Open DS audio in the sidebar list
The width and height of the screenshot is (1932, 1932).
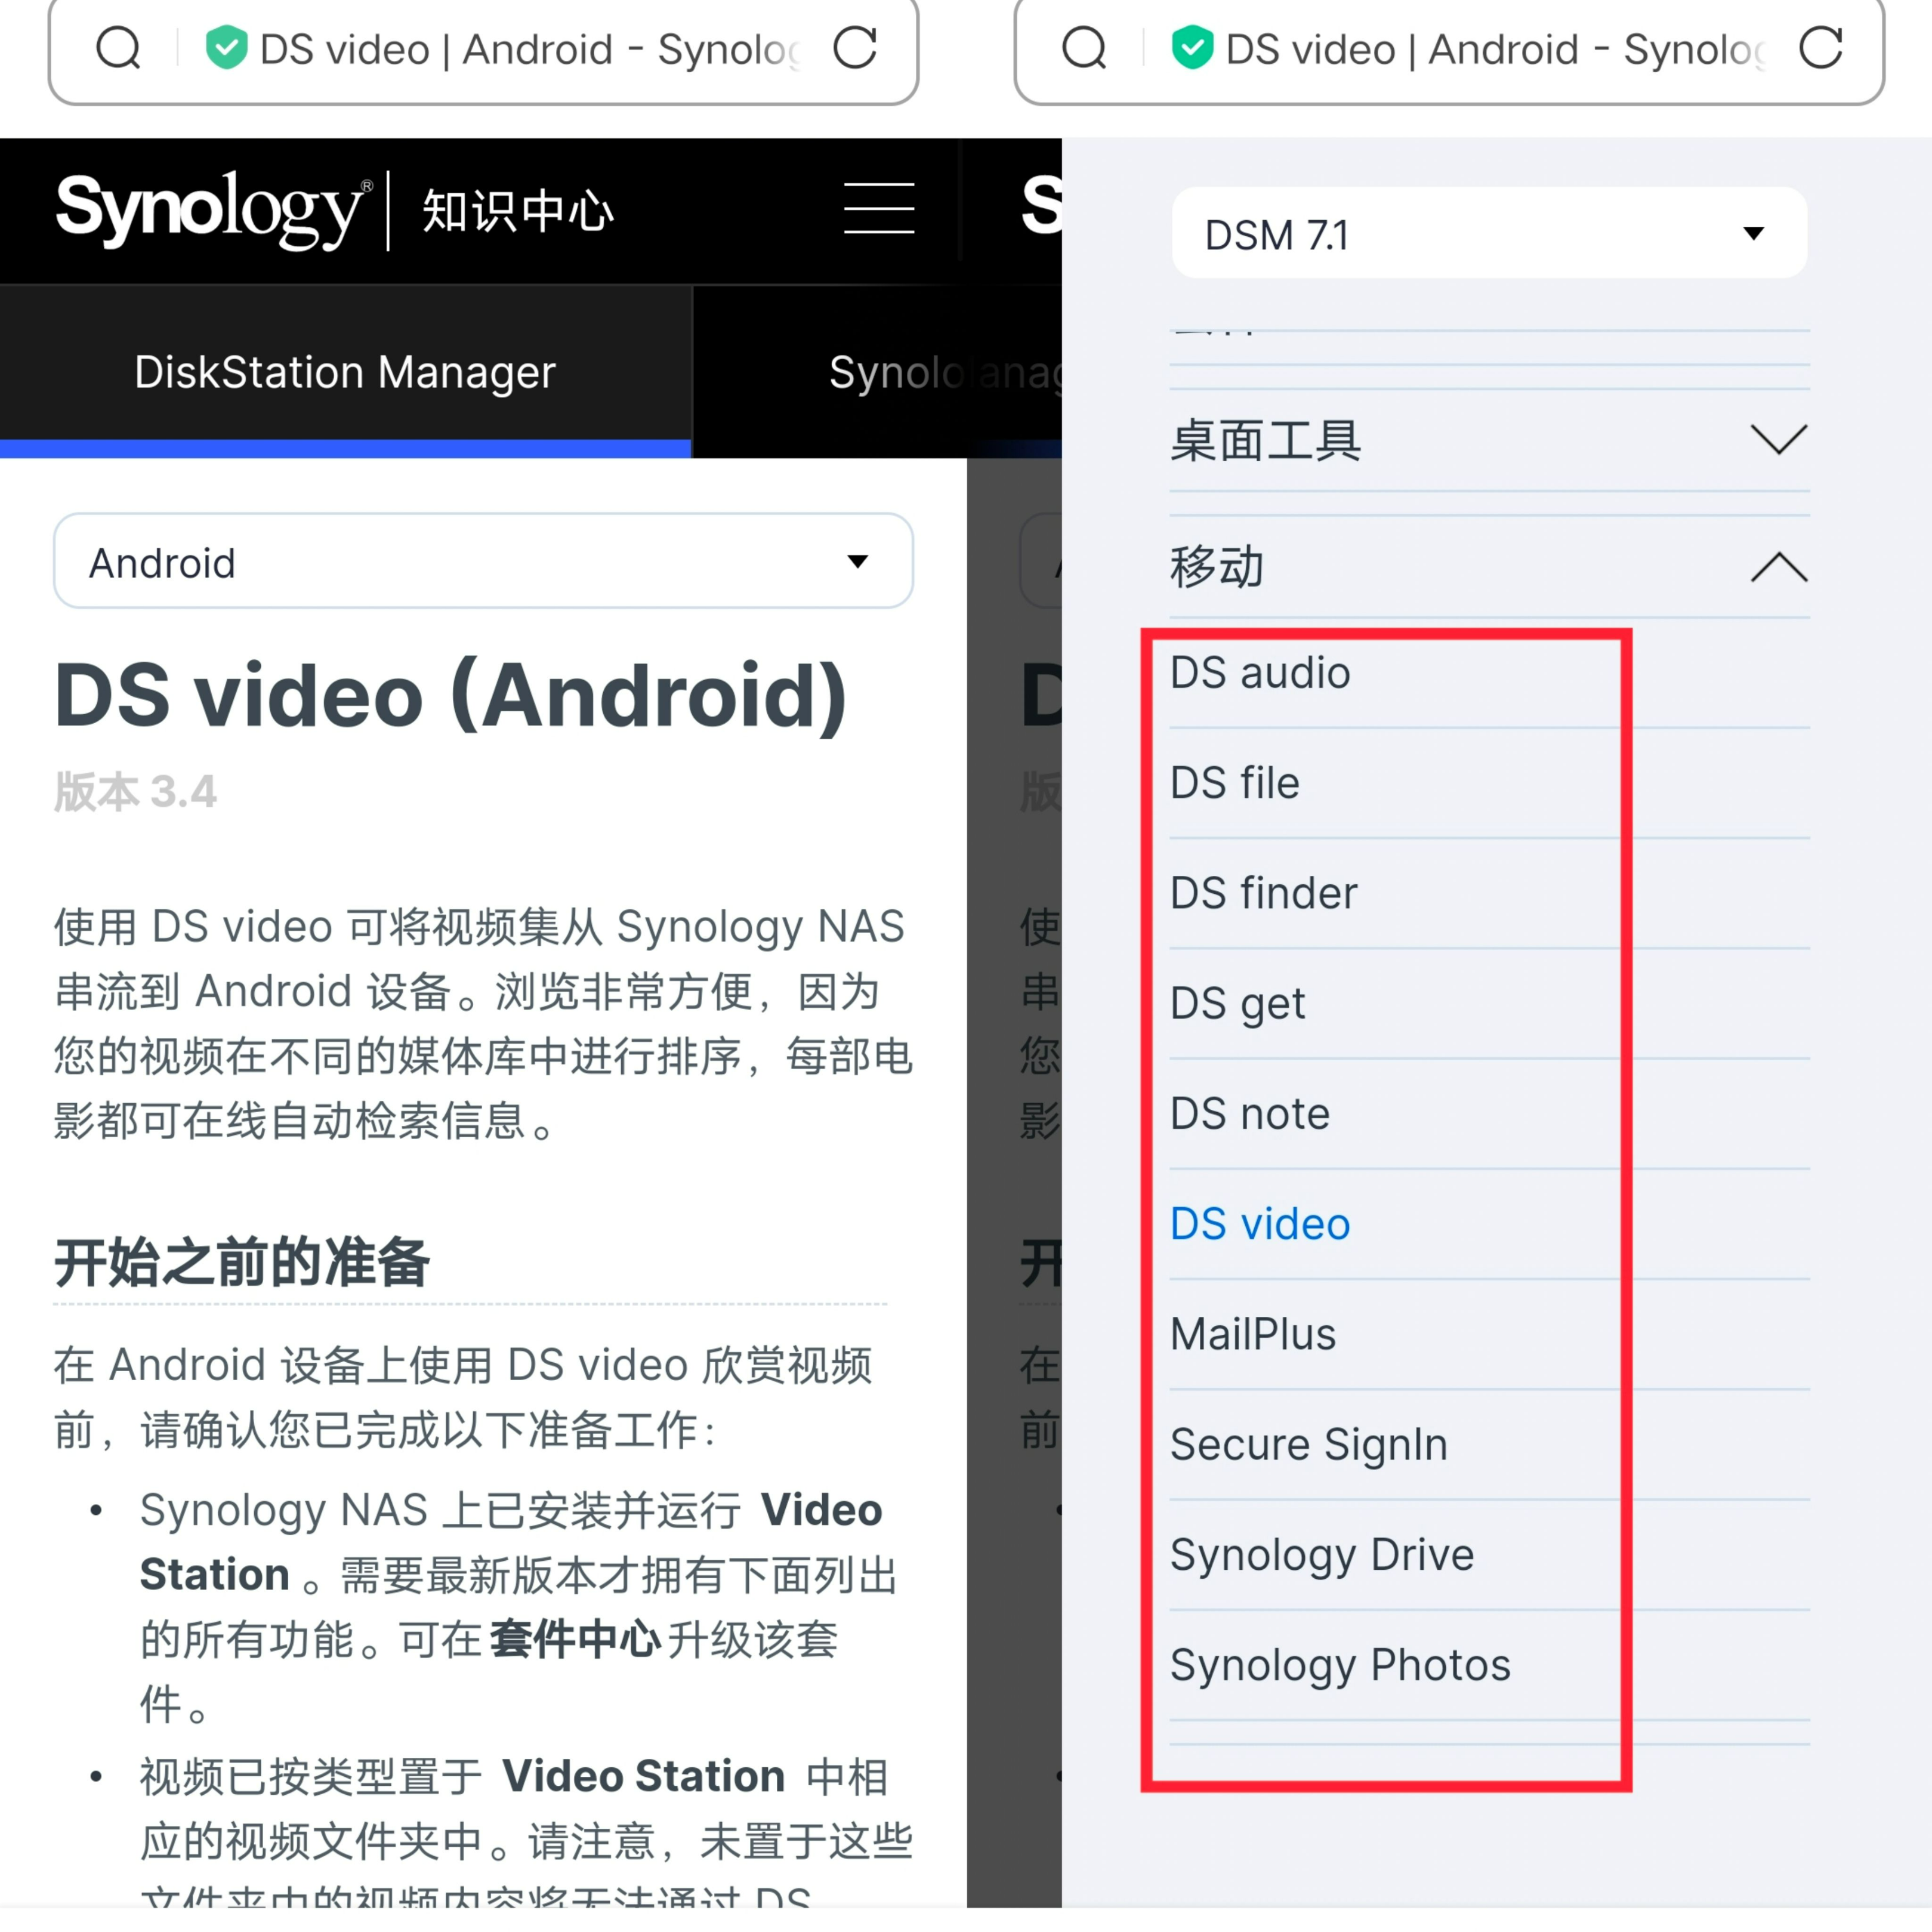click(1260, 673)
